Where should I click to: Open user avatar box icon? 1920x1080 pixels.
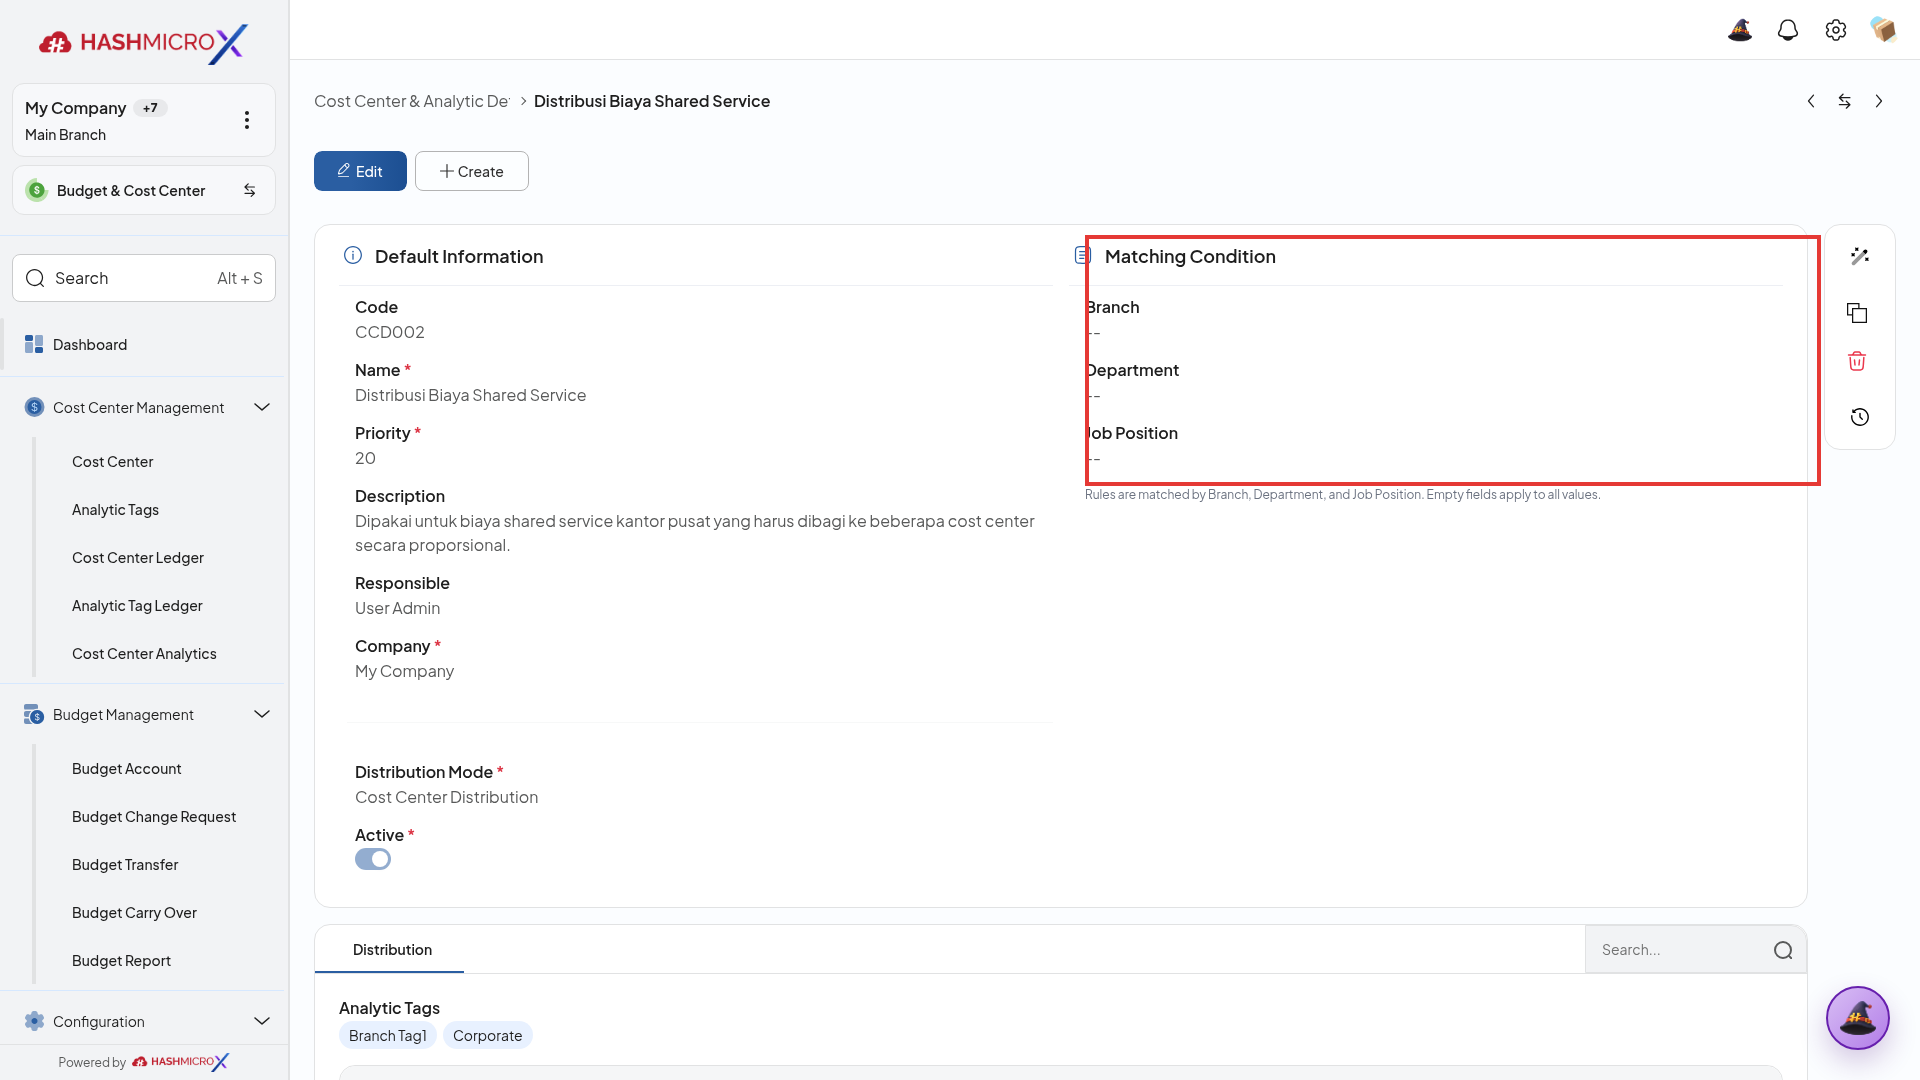coord(1884,30)
